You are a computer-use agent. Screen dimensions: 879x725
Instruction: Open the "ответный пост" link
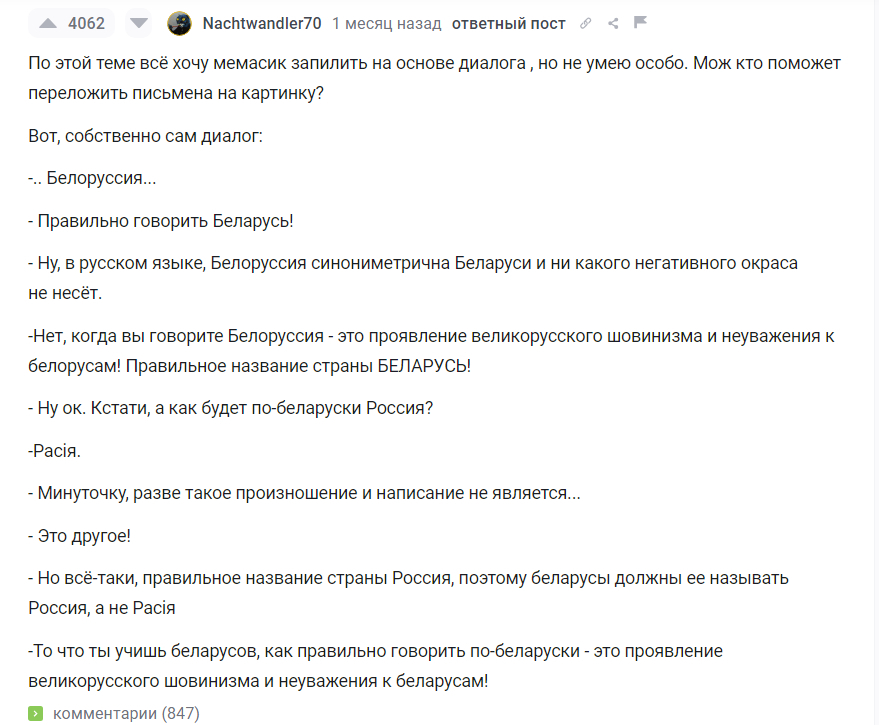508,23
